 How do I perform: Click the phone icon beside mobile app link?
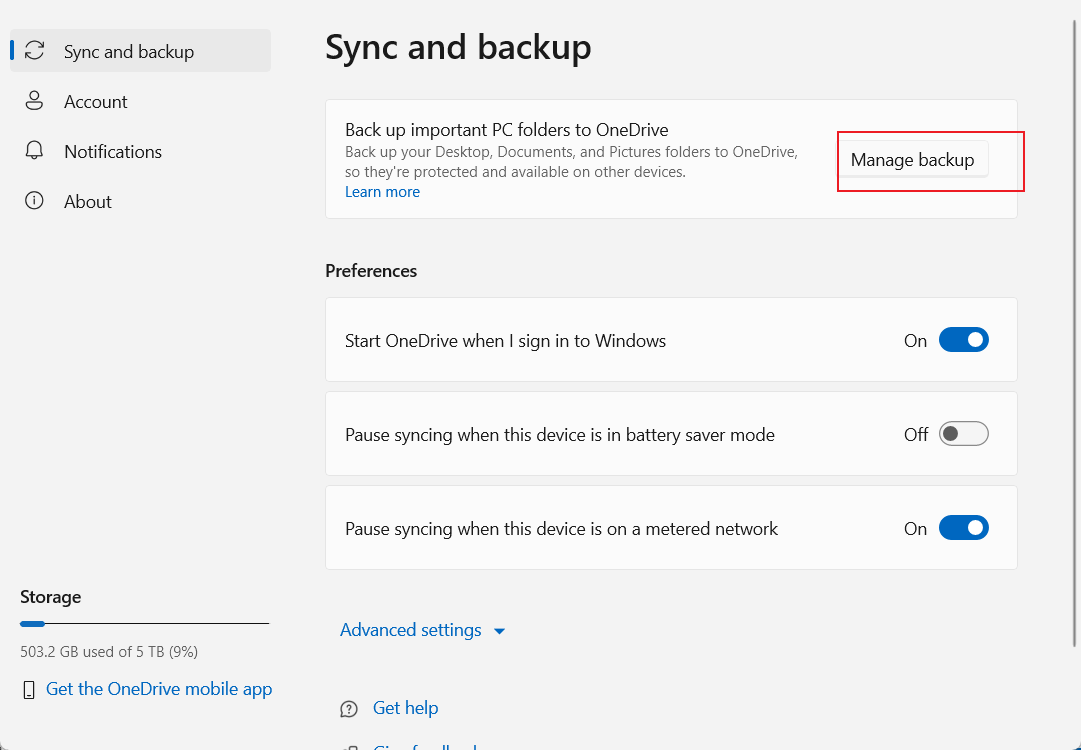point(29,689)
